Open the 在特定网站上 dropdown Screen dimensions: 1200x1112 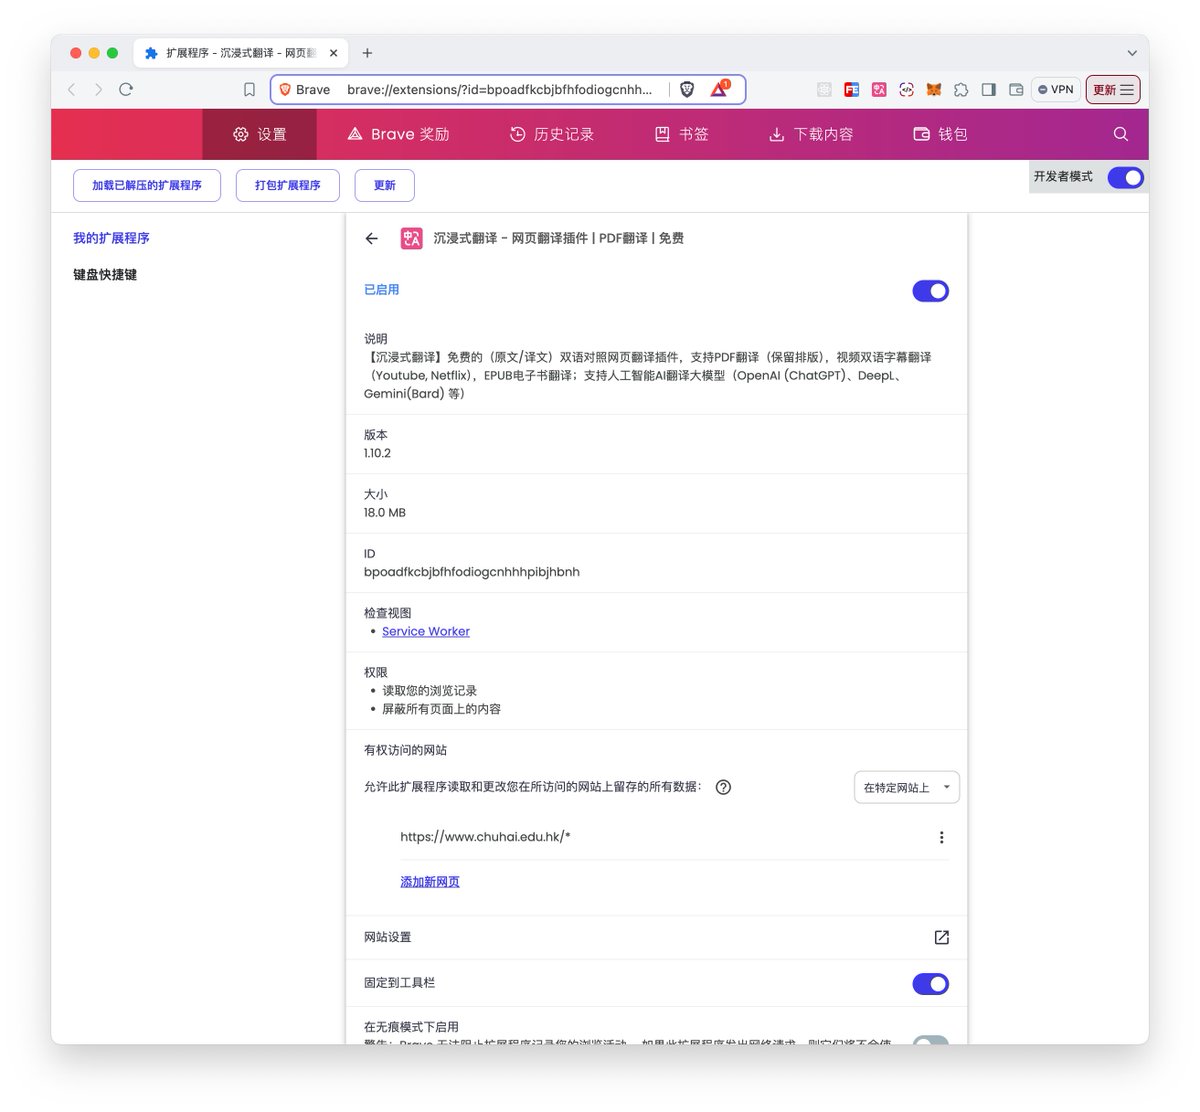tap(907, 787)
